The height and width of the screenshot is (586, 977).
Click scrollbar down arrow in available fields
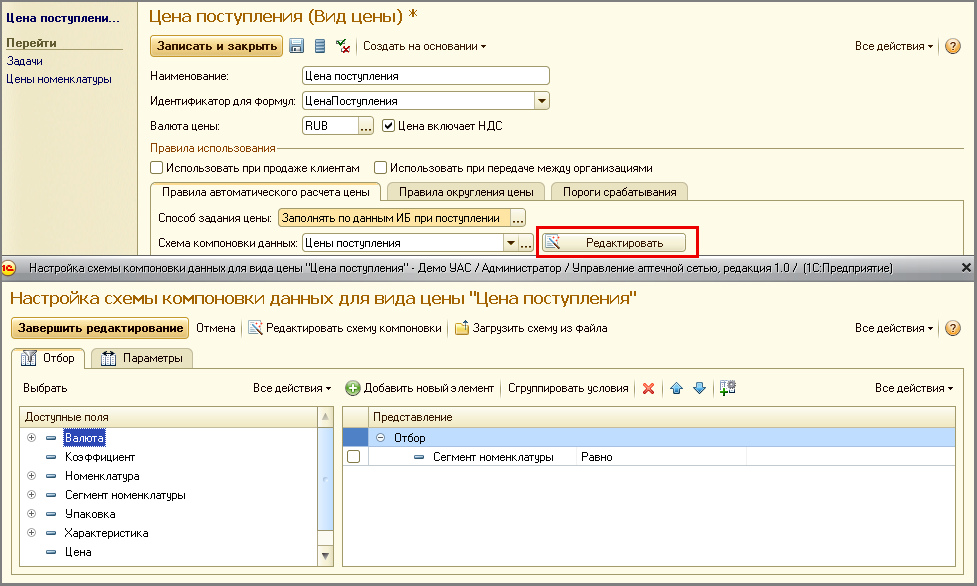[325, 555]
